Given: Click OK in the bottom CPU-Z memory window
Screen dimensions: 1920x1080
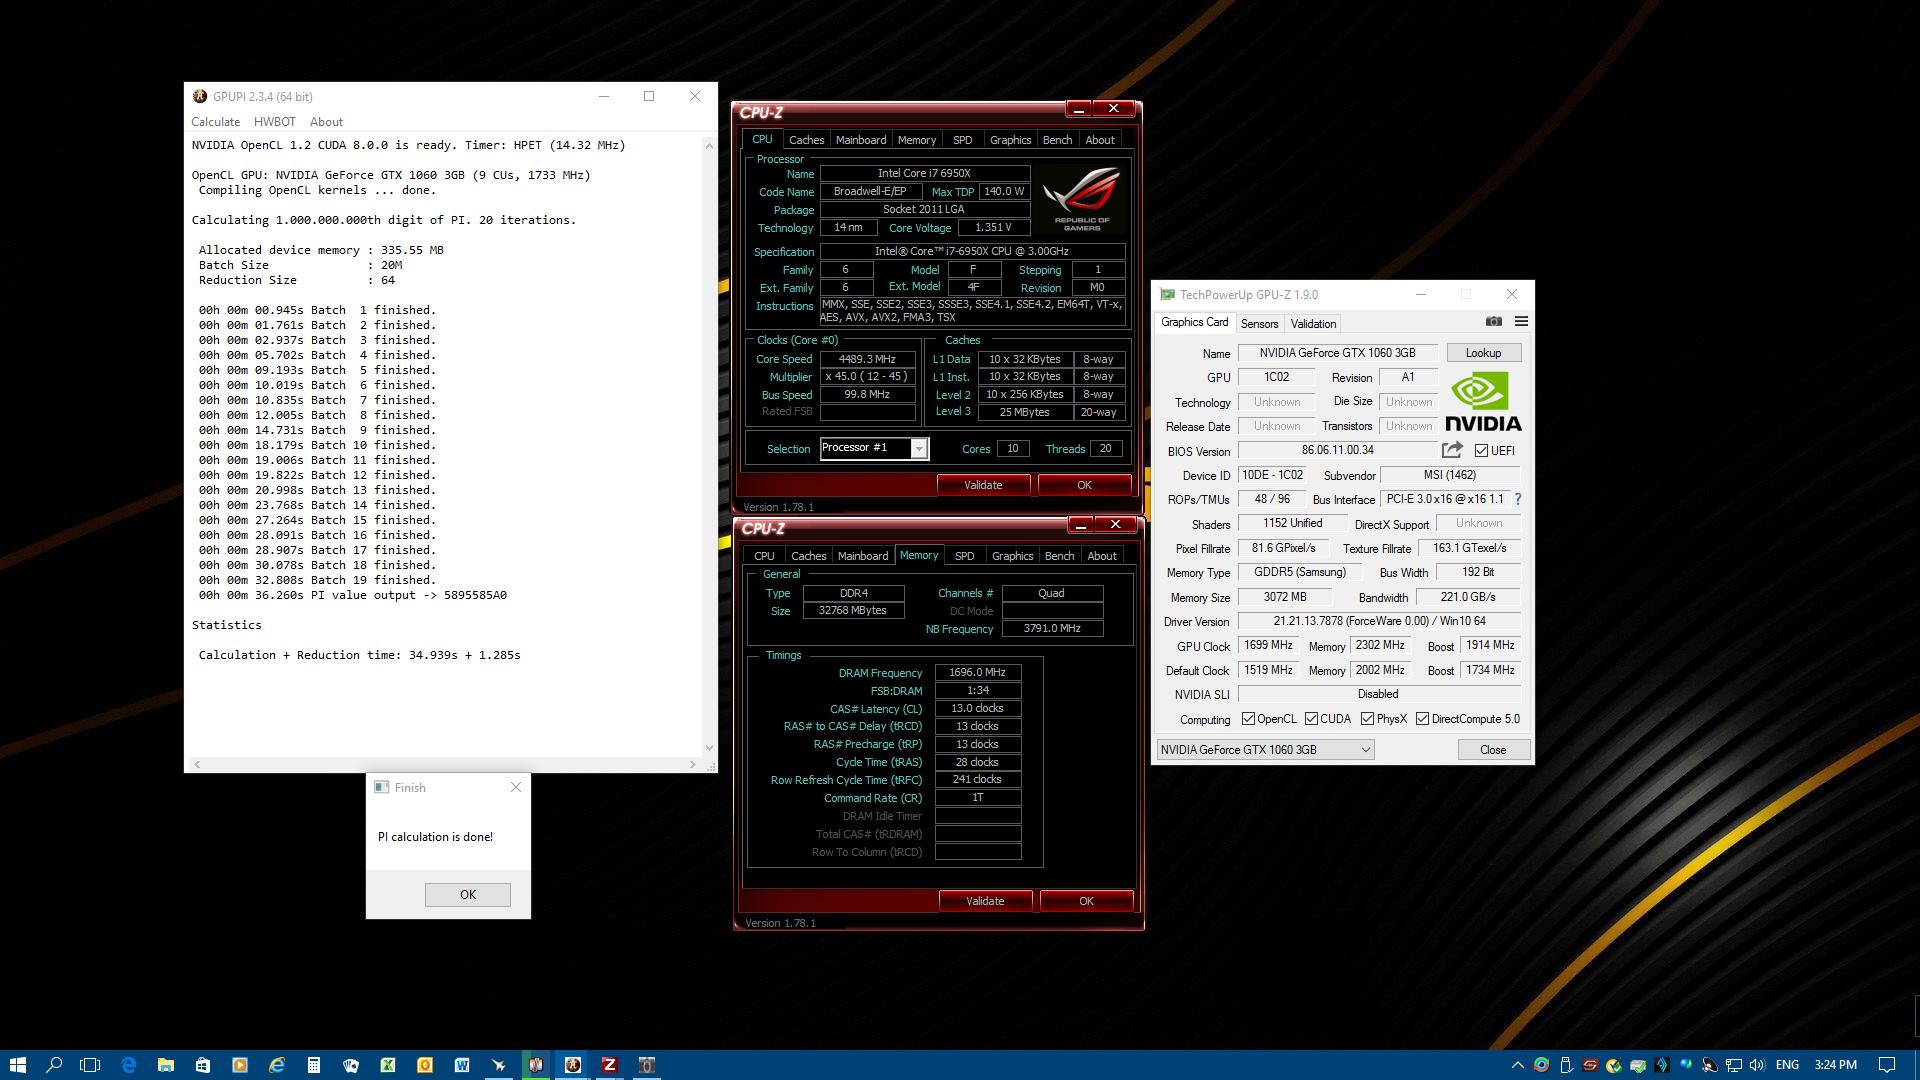Looking at the screenshot, I should coord(1086,901).
